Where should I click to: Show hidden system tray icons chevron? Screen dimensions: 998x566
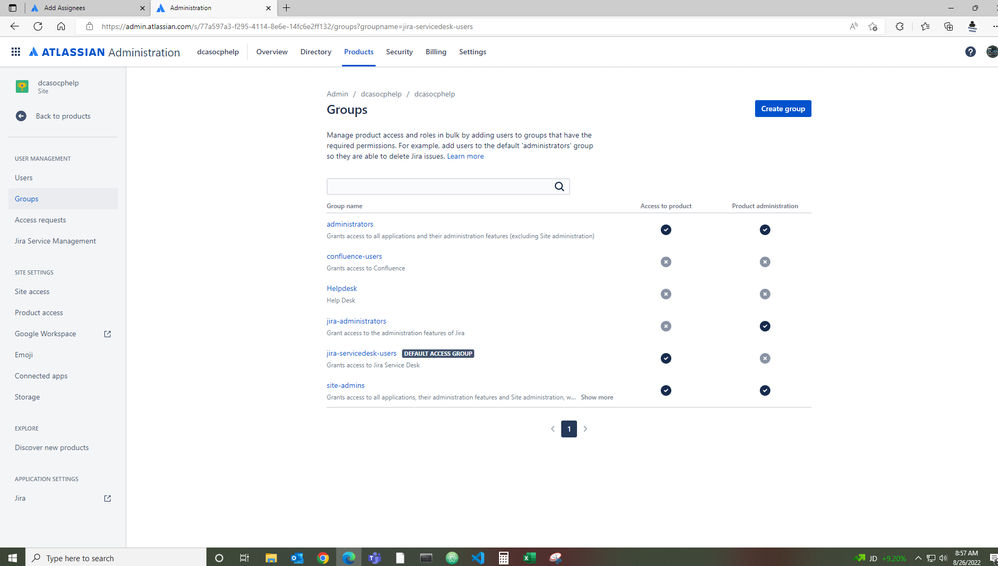918,558
